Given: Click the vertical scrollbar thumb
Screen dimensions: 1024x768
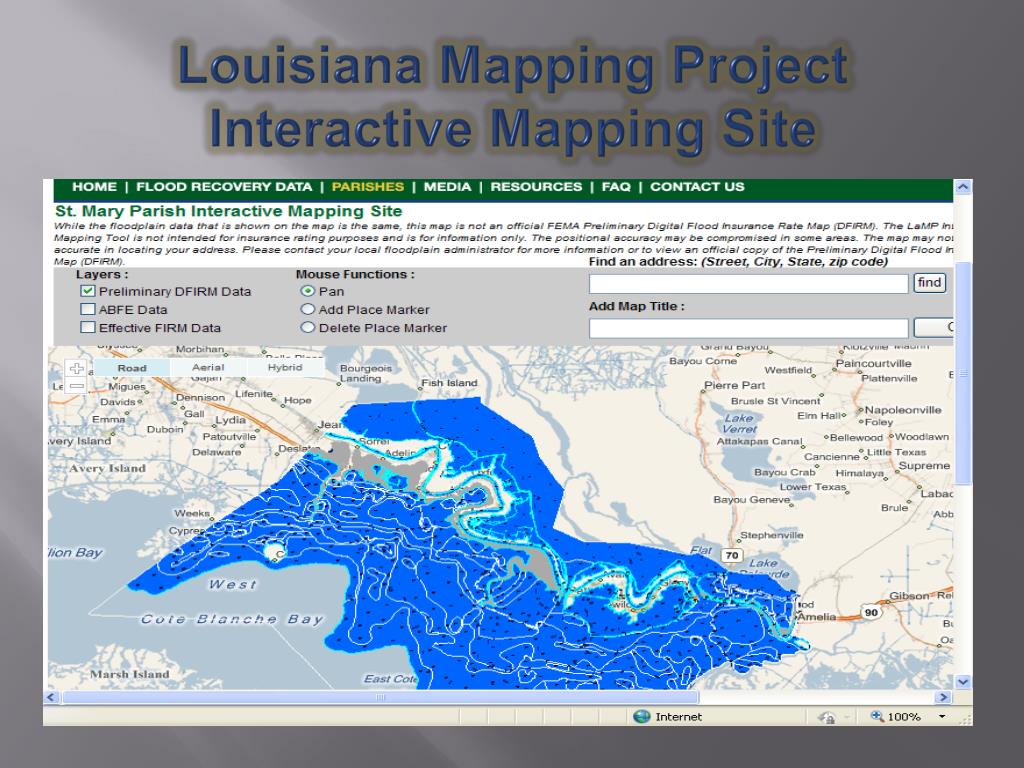Looking at the screenshot, I should tap(963, 372).
